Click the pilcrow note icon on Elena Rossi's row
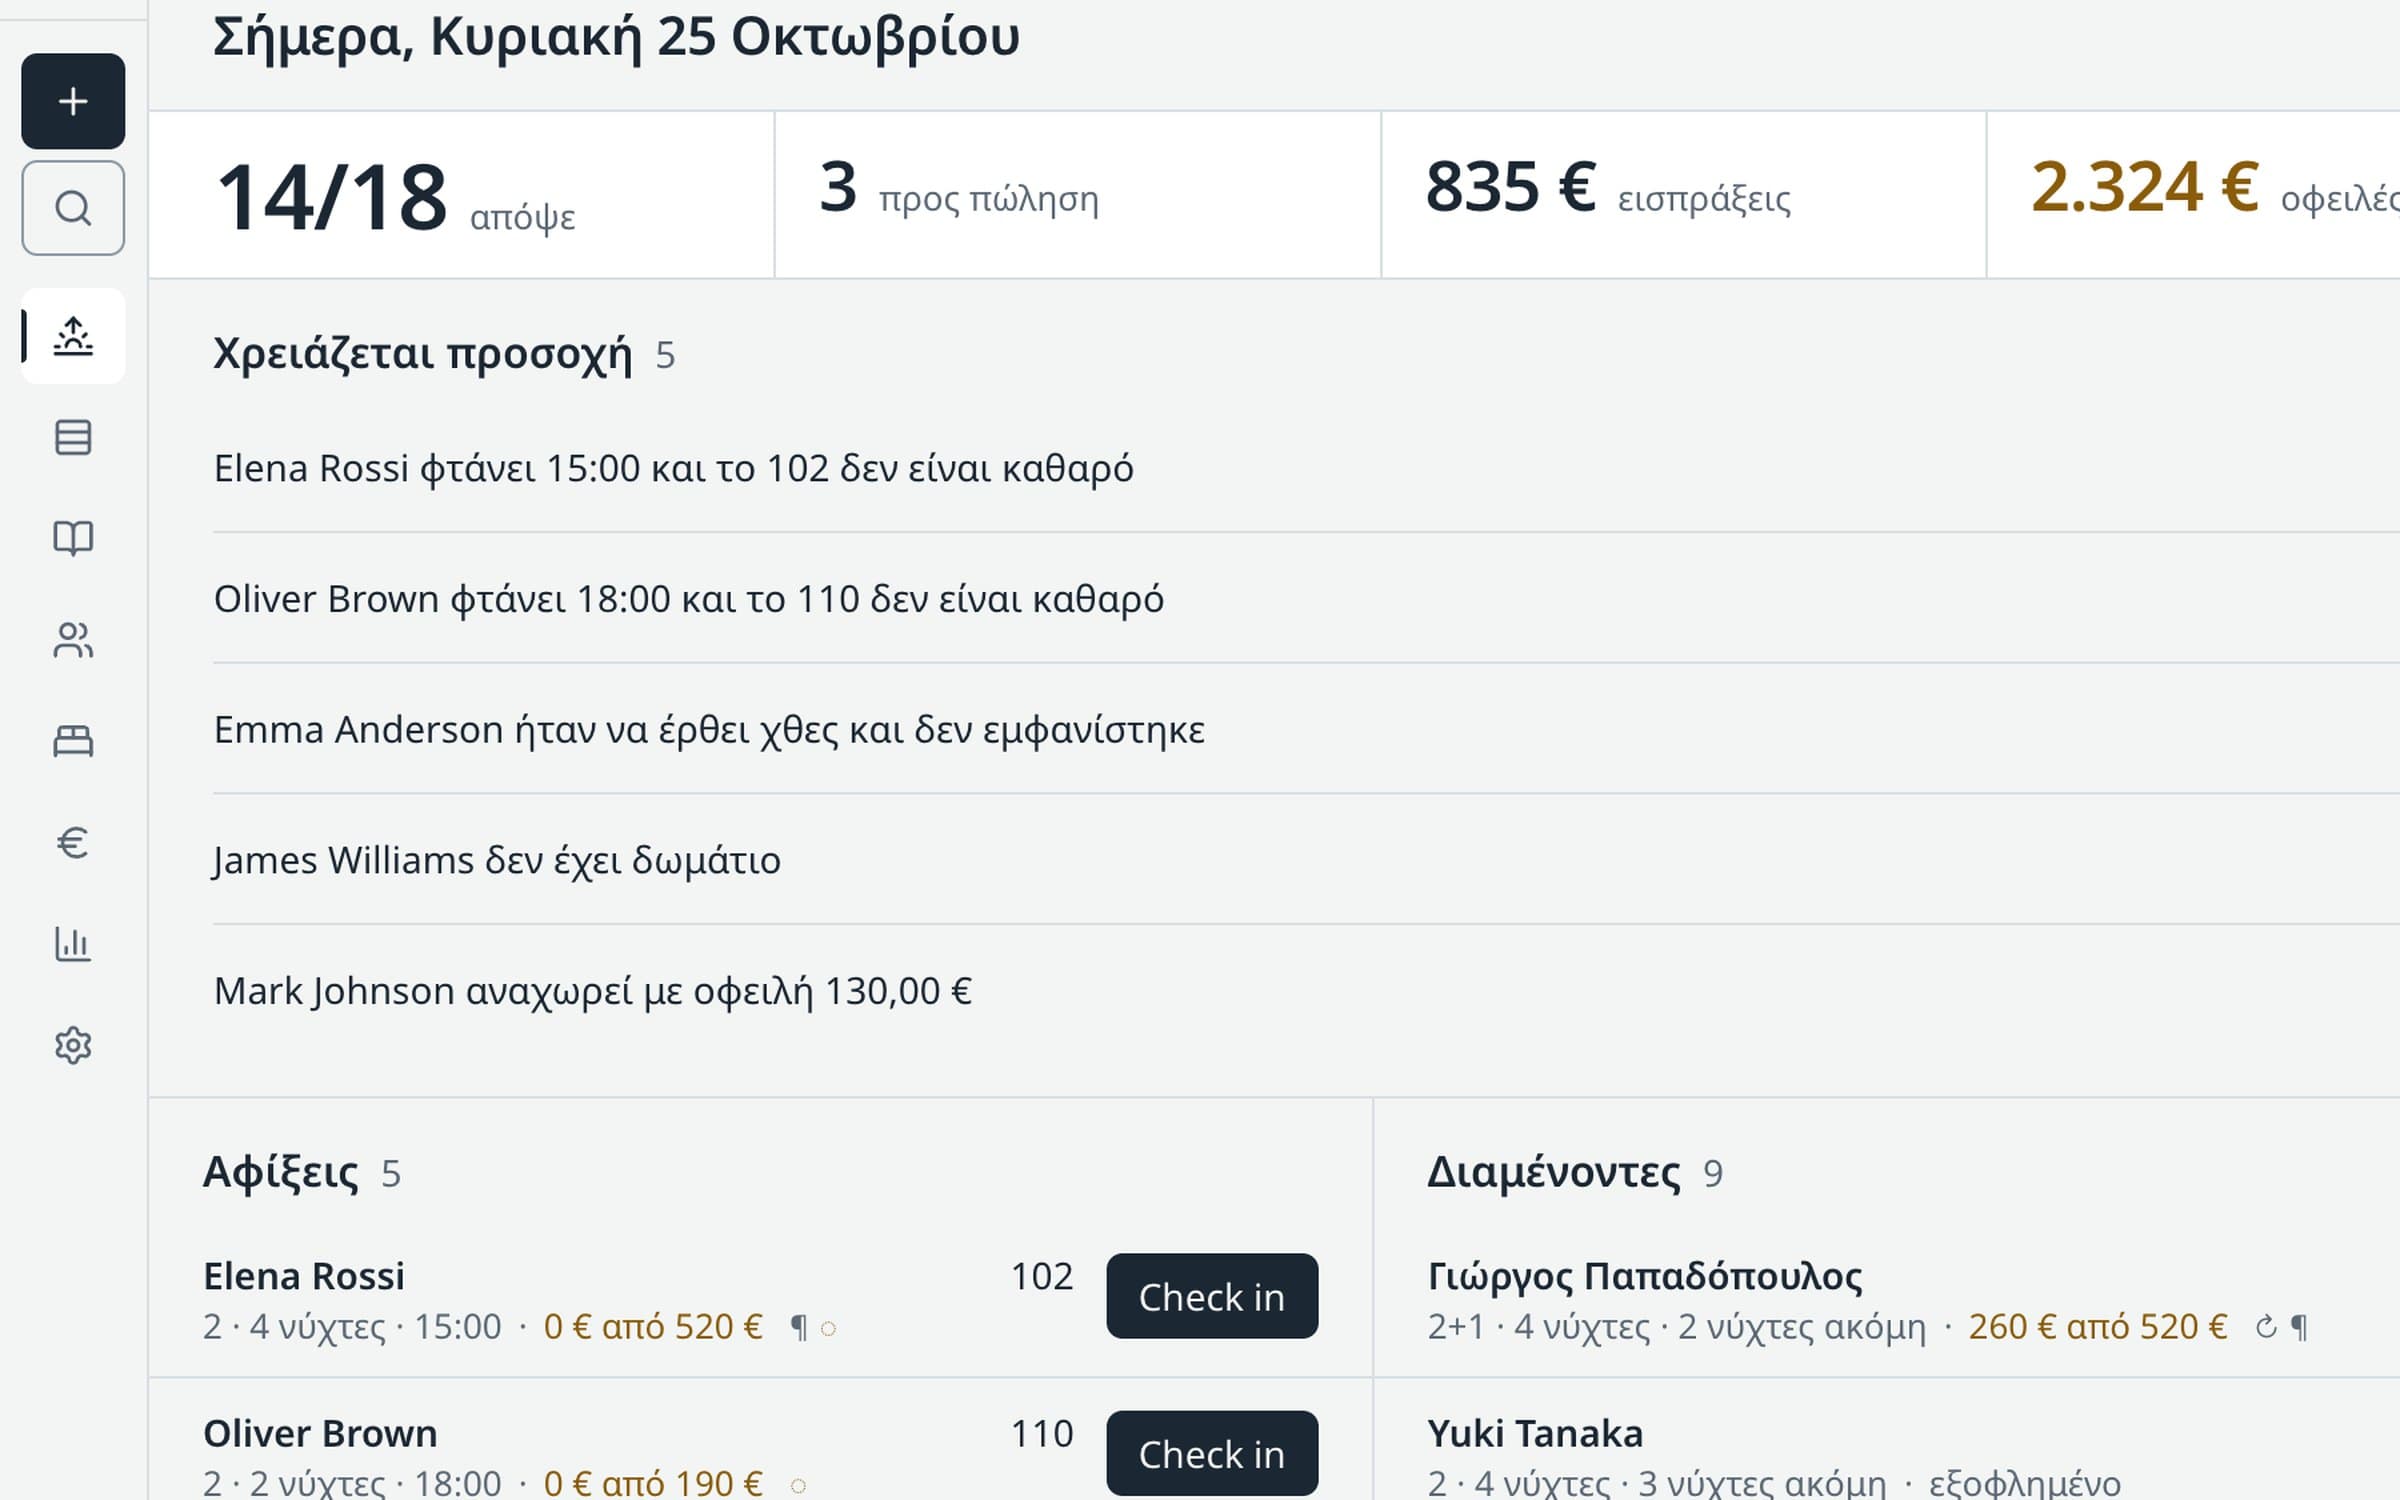2400x1500 pixels. point(798,1328)
